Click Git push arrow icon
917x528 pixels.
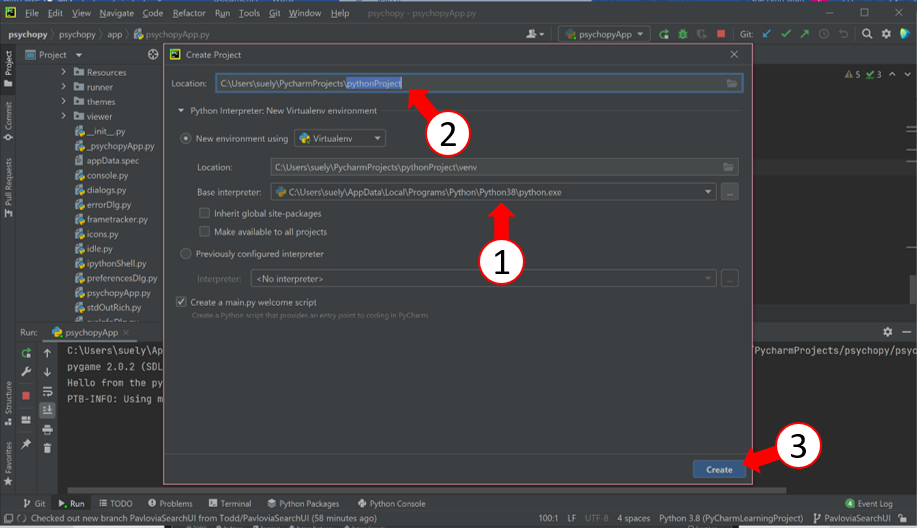coord(805,34)
